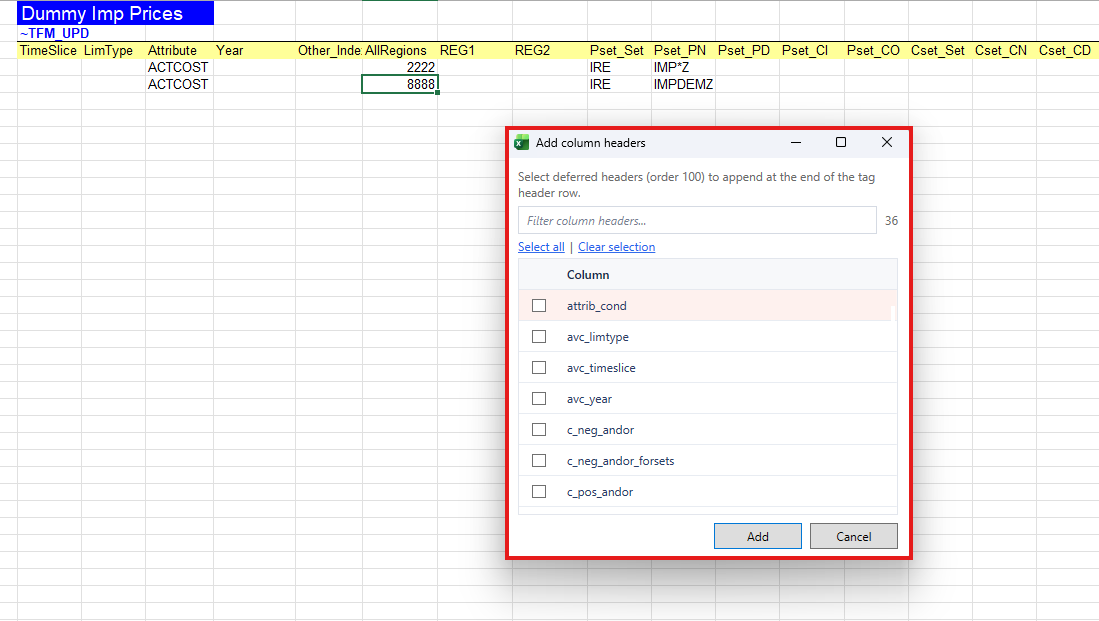This screenshot has width=1099, height=621.
Task: Select the Dummy Imp Prices title cell
Action: pyautogui.click(x=116, y=13)
